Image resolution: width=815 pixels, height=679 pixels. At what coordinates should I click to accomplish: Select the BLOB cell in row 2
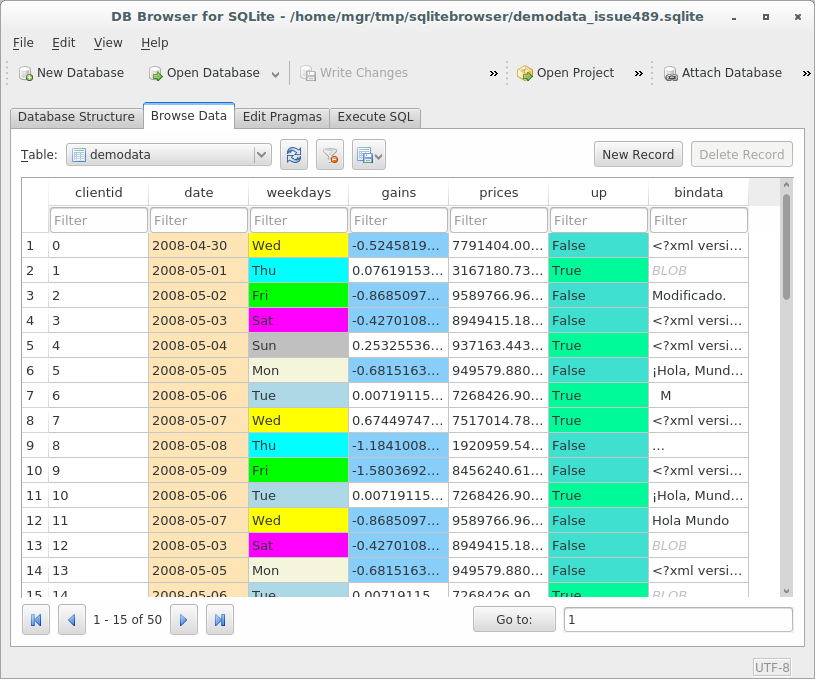coord(699,270)
